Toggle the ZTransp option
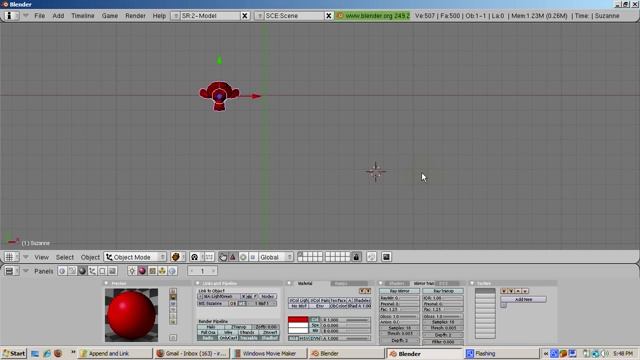 [x=239, y=327]
